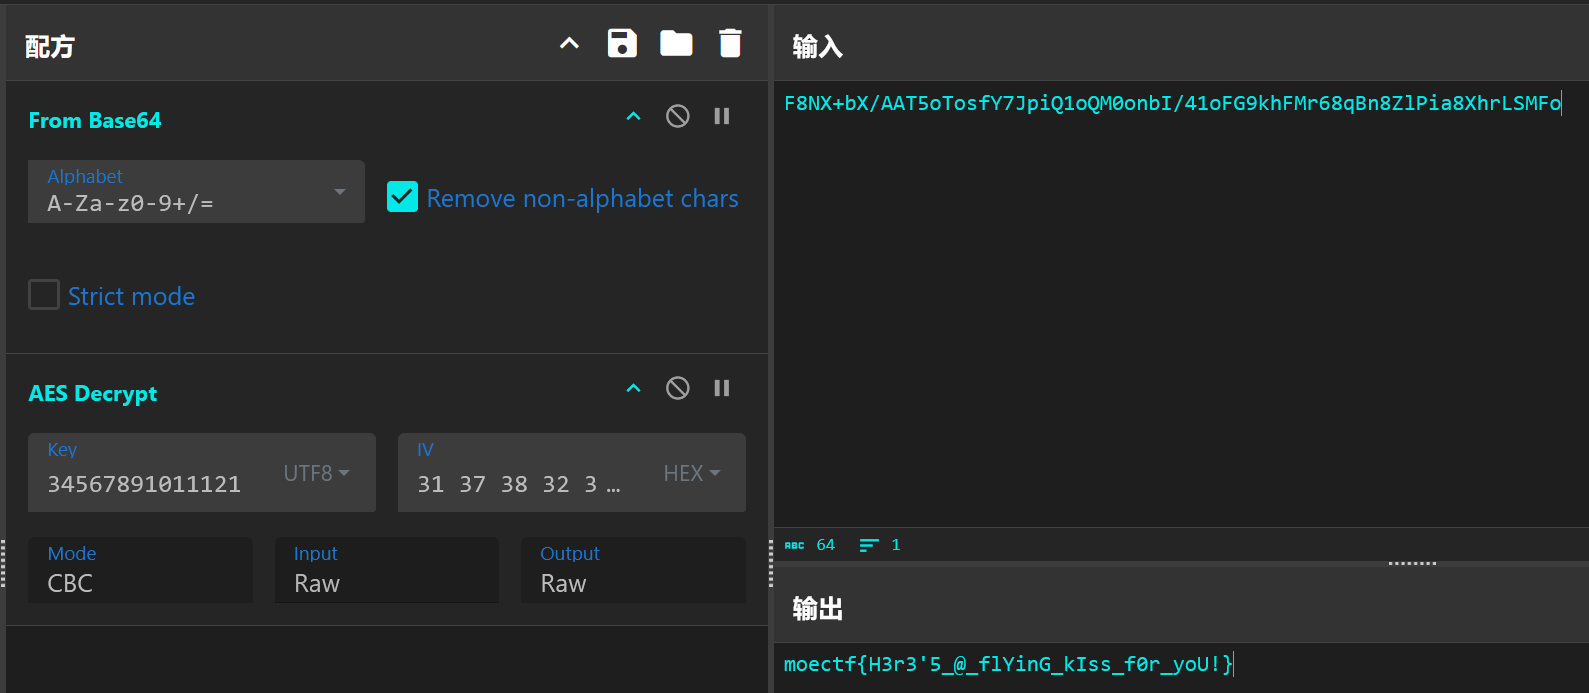Collapse the AES Decrypt operation panel
The height and width of the screenshot is (693, 1589).
pyautogui.click(x=633, y=389)
